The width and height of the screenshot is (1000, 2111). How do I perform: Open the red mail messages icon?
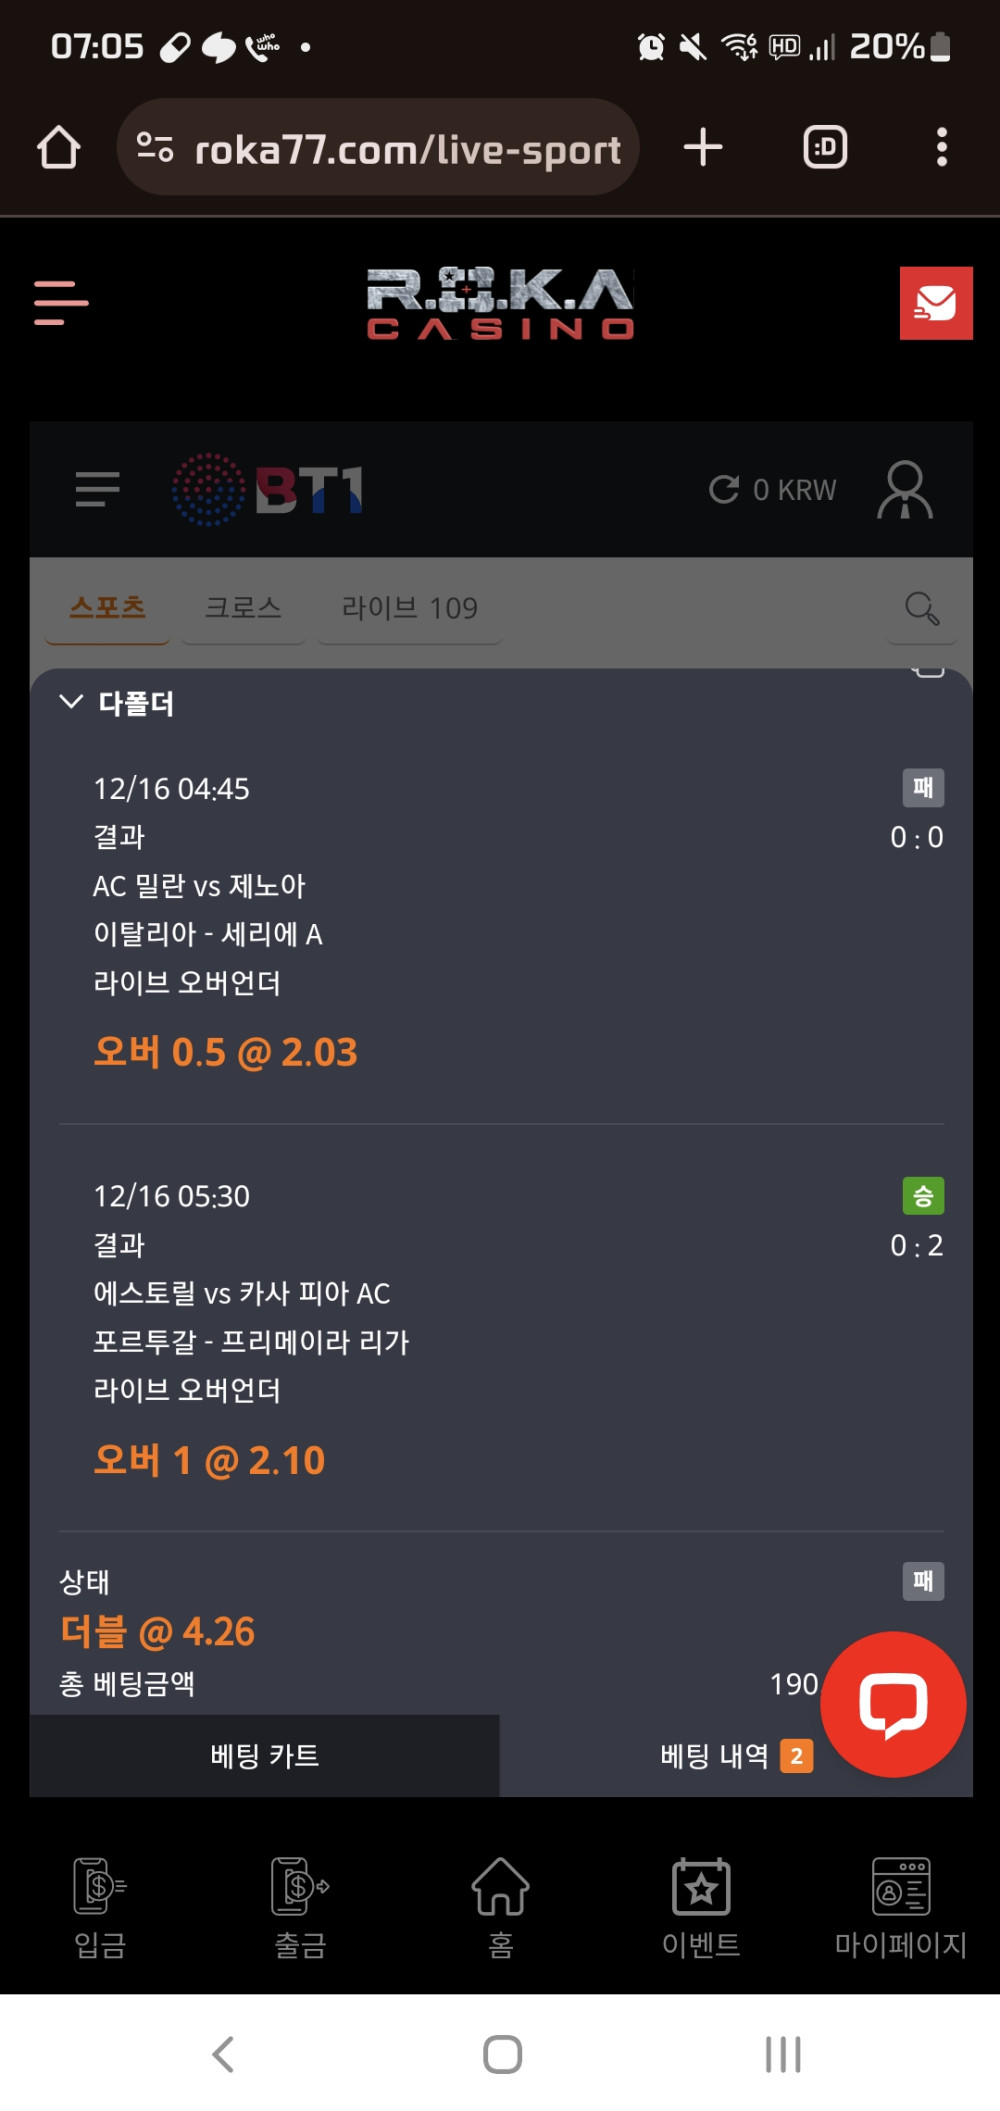(935, 303)
